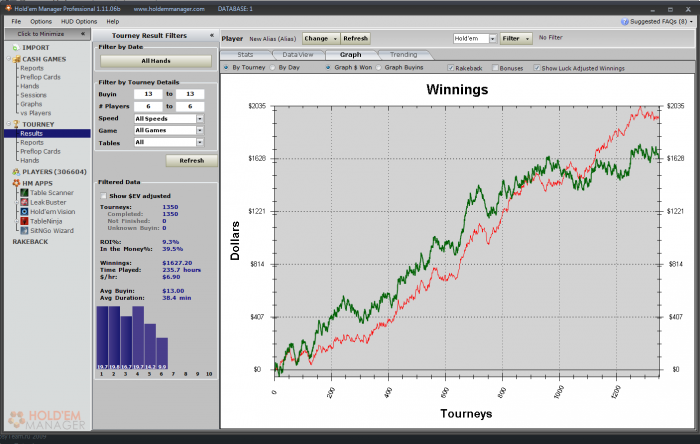Click Refresh button next to Change
The height and width of the screenshot is (444, 700).
coord(355,38)
